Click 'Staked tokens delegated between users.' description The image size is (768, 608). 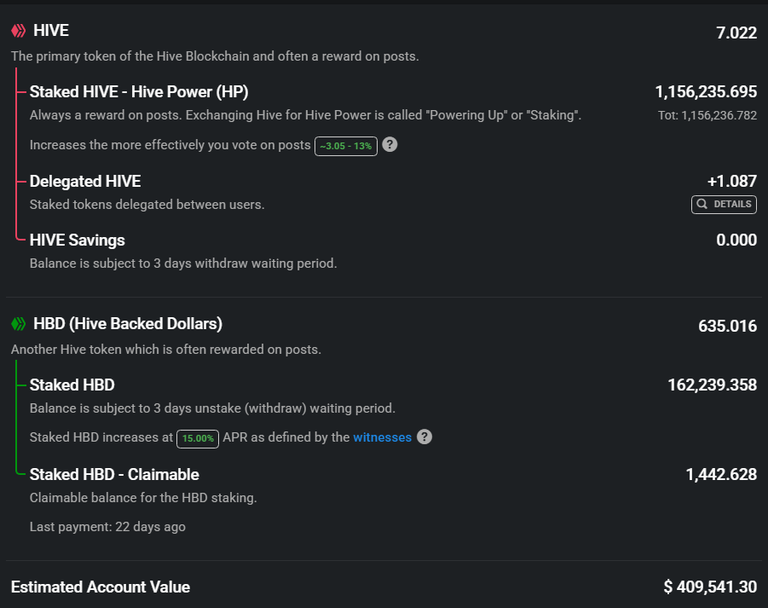coord(147,204)
